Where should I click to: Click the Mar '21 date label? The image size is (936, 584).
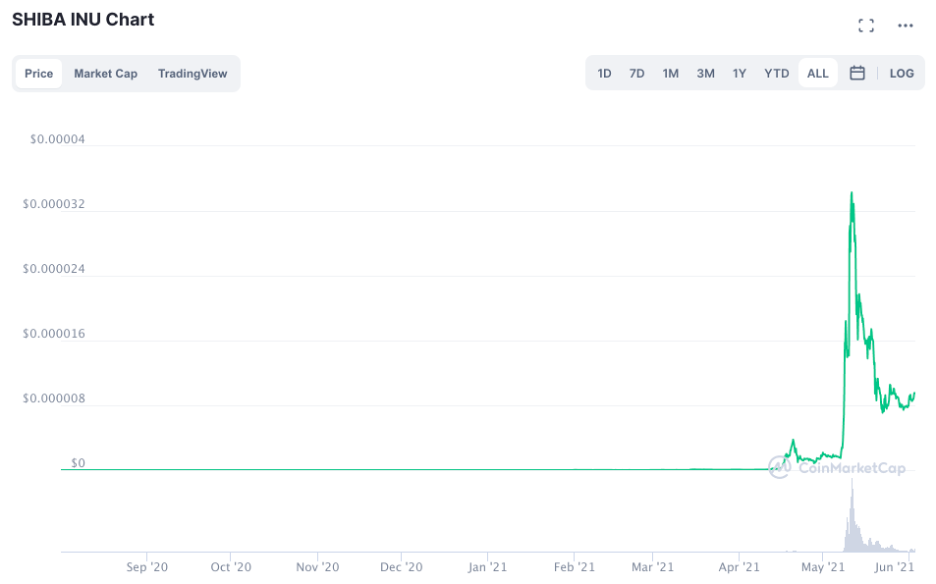coord(652,567)
